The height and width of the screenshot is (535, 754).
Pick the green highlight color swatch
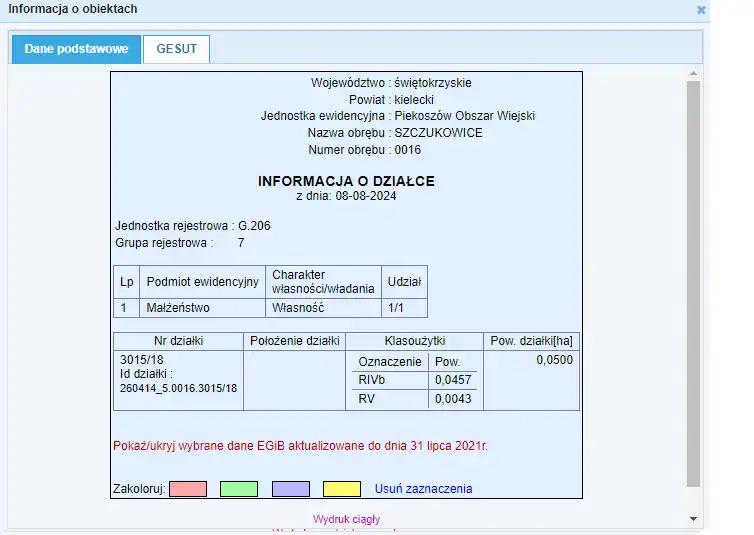click(239, 489)
